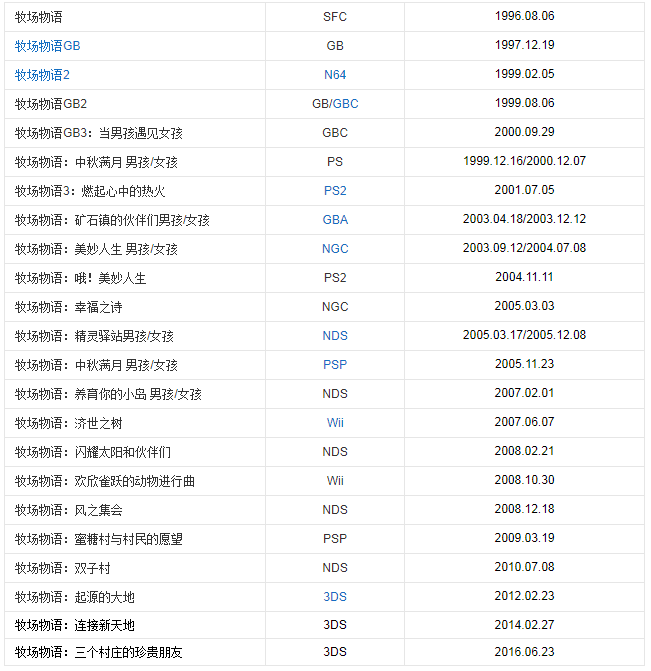The height and width of the screenshot is (671, 651).
Task: Click the date 1997.12.19
Action: (x=524, y=45)
